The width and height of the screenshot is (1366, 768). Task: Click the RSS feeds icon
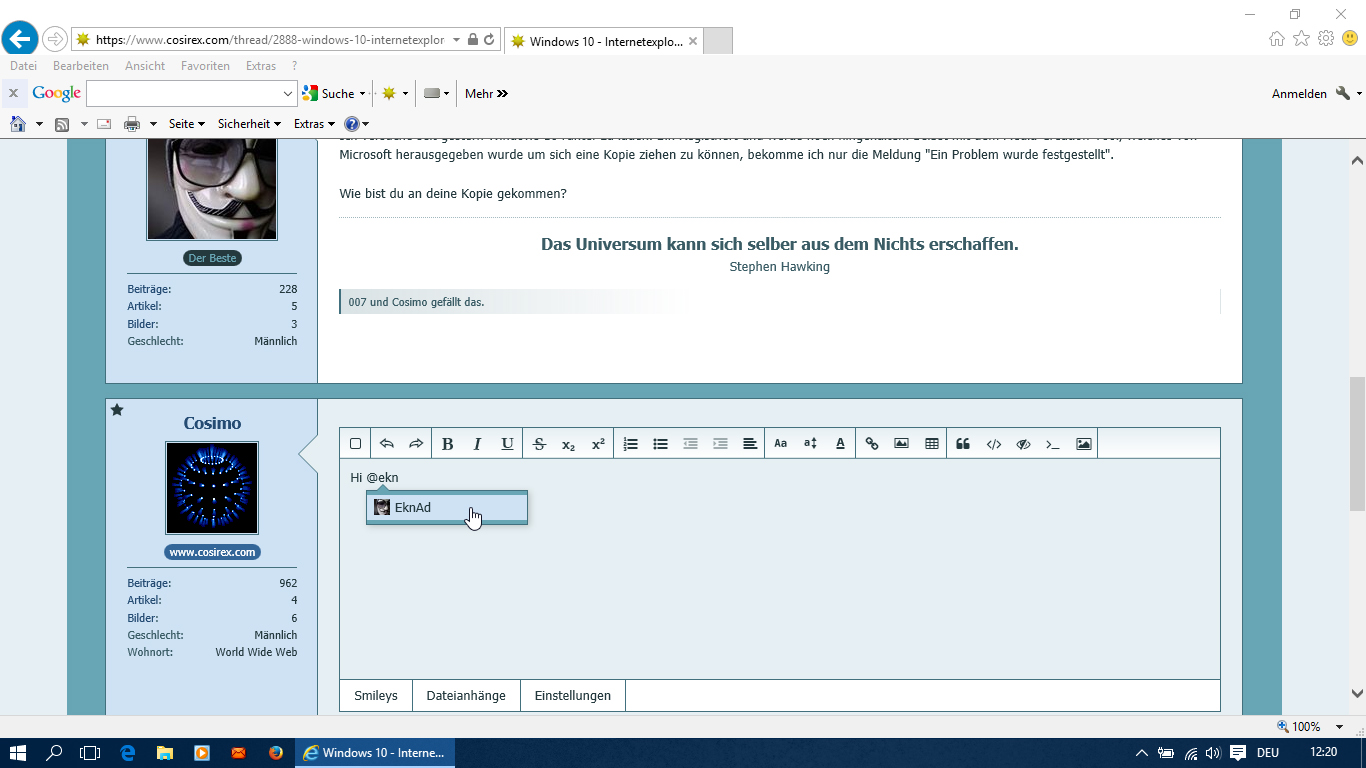pyautogui.click(x=62, y=124)
